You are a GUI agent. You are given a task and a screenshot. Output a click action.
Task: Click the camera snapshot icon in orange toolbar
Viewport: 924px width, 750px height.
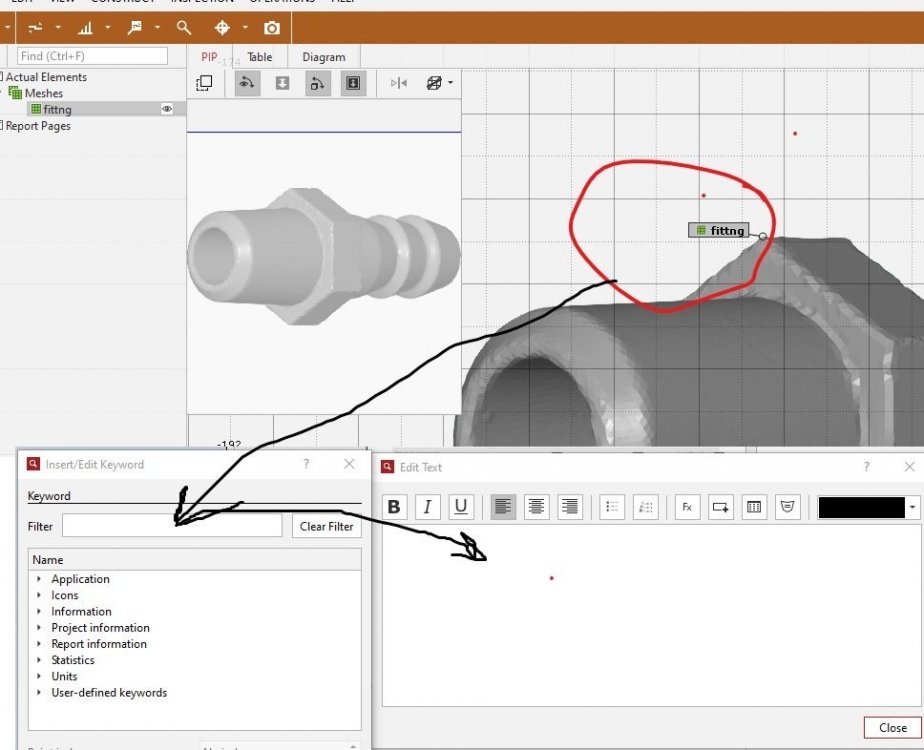coord(271,28)
